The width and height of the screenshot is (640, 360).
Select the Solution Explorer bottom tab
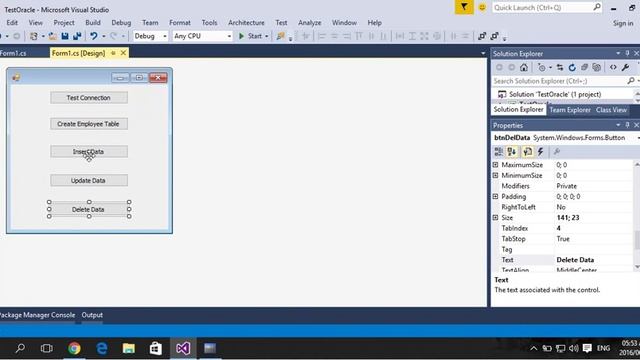518,109
